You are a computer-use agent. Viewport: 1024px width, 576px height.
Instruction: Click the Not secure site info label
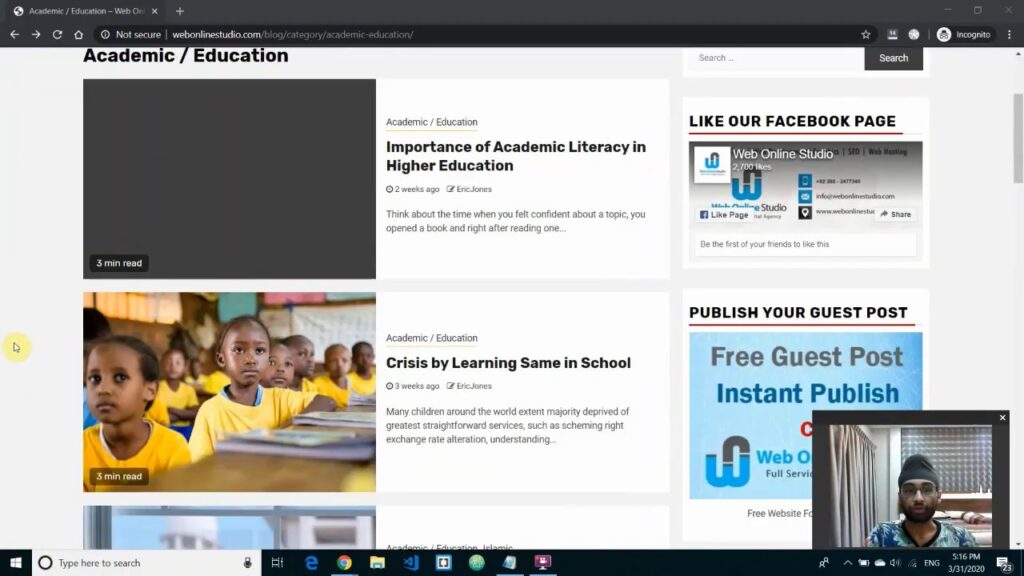[131, 35]
